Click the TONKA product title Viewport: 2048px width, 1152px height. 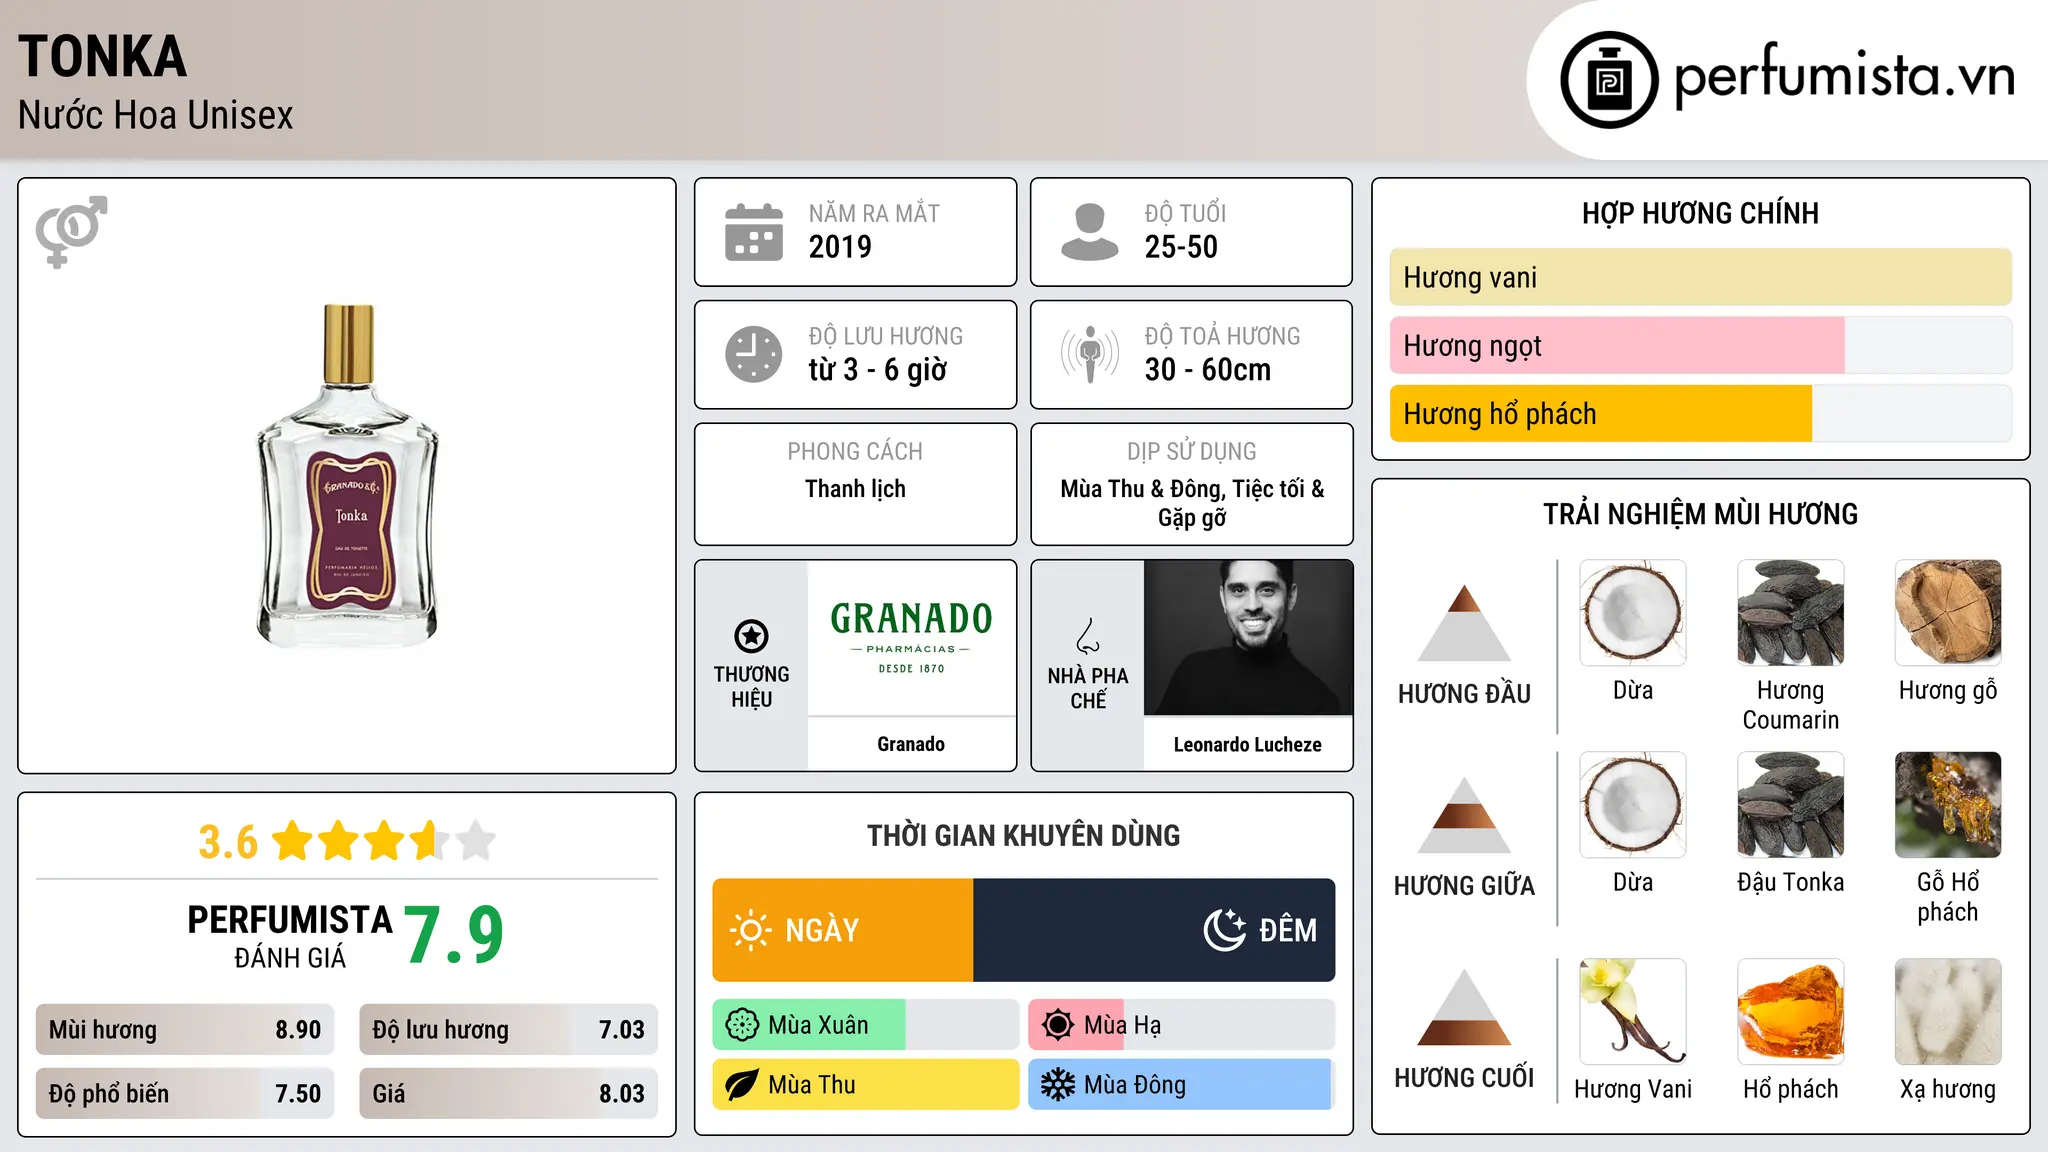(103, 56)
